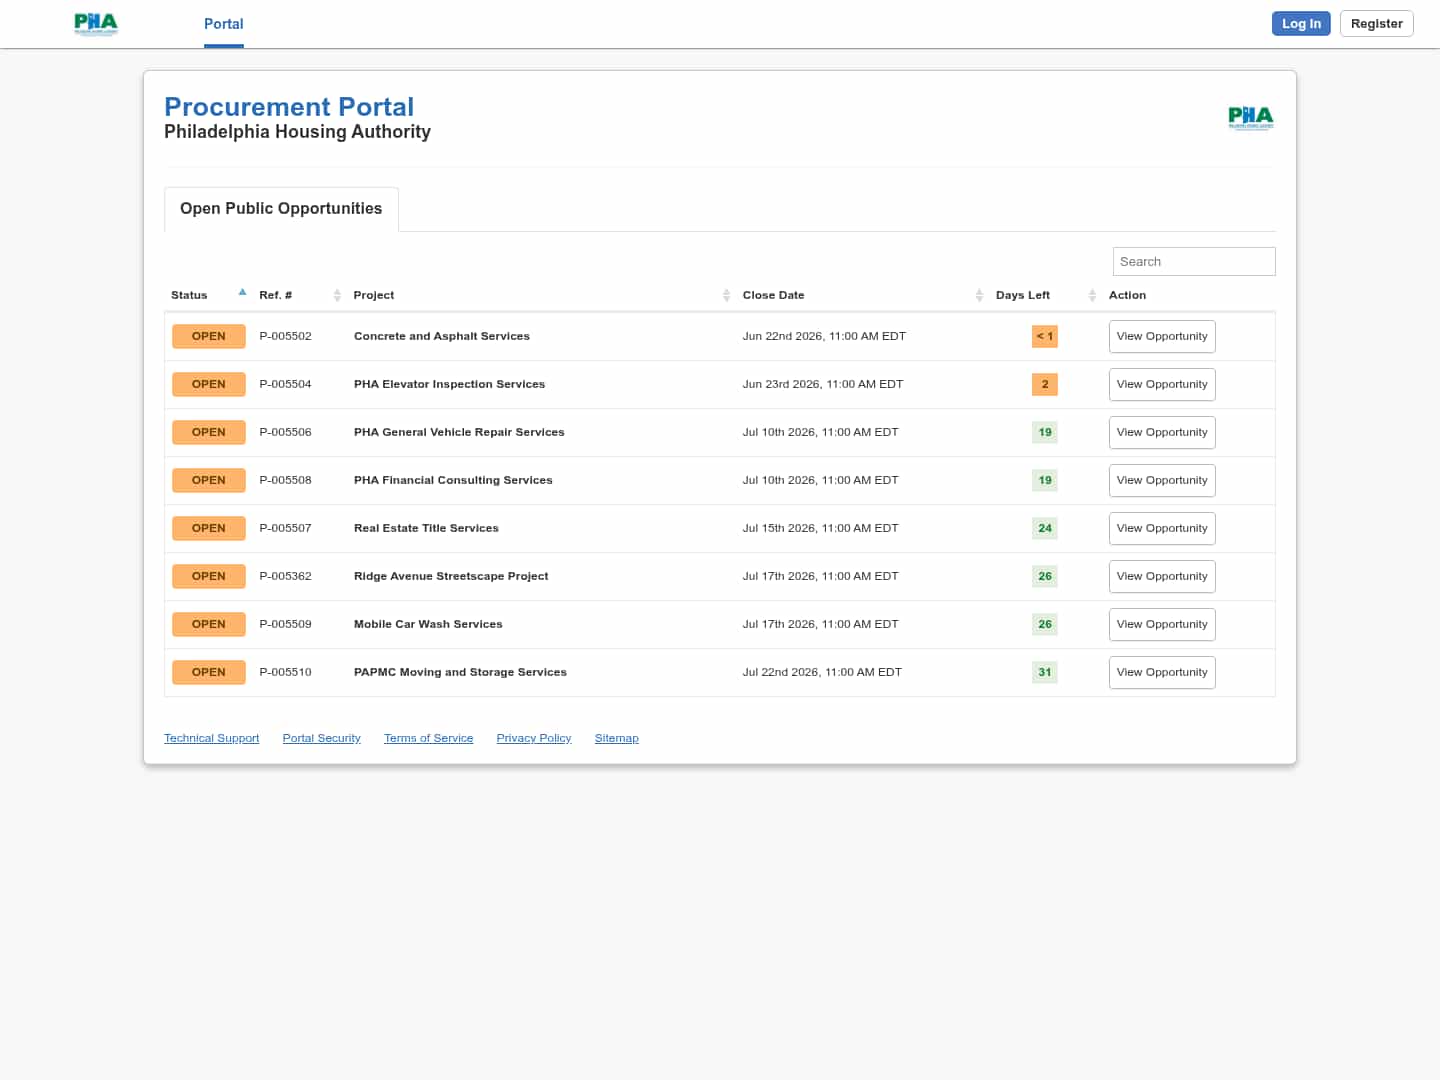Sort table by Ref. # column arrows
The width and height of the screenshot is (1440, 1080).
337,295
